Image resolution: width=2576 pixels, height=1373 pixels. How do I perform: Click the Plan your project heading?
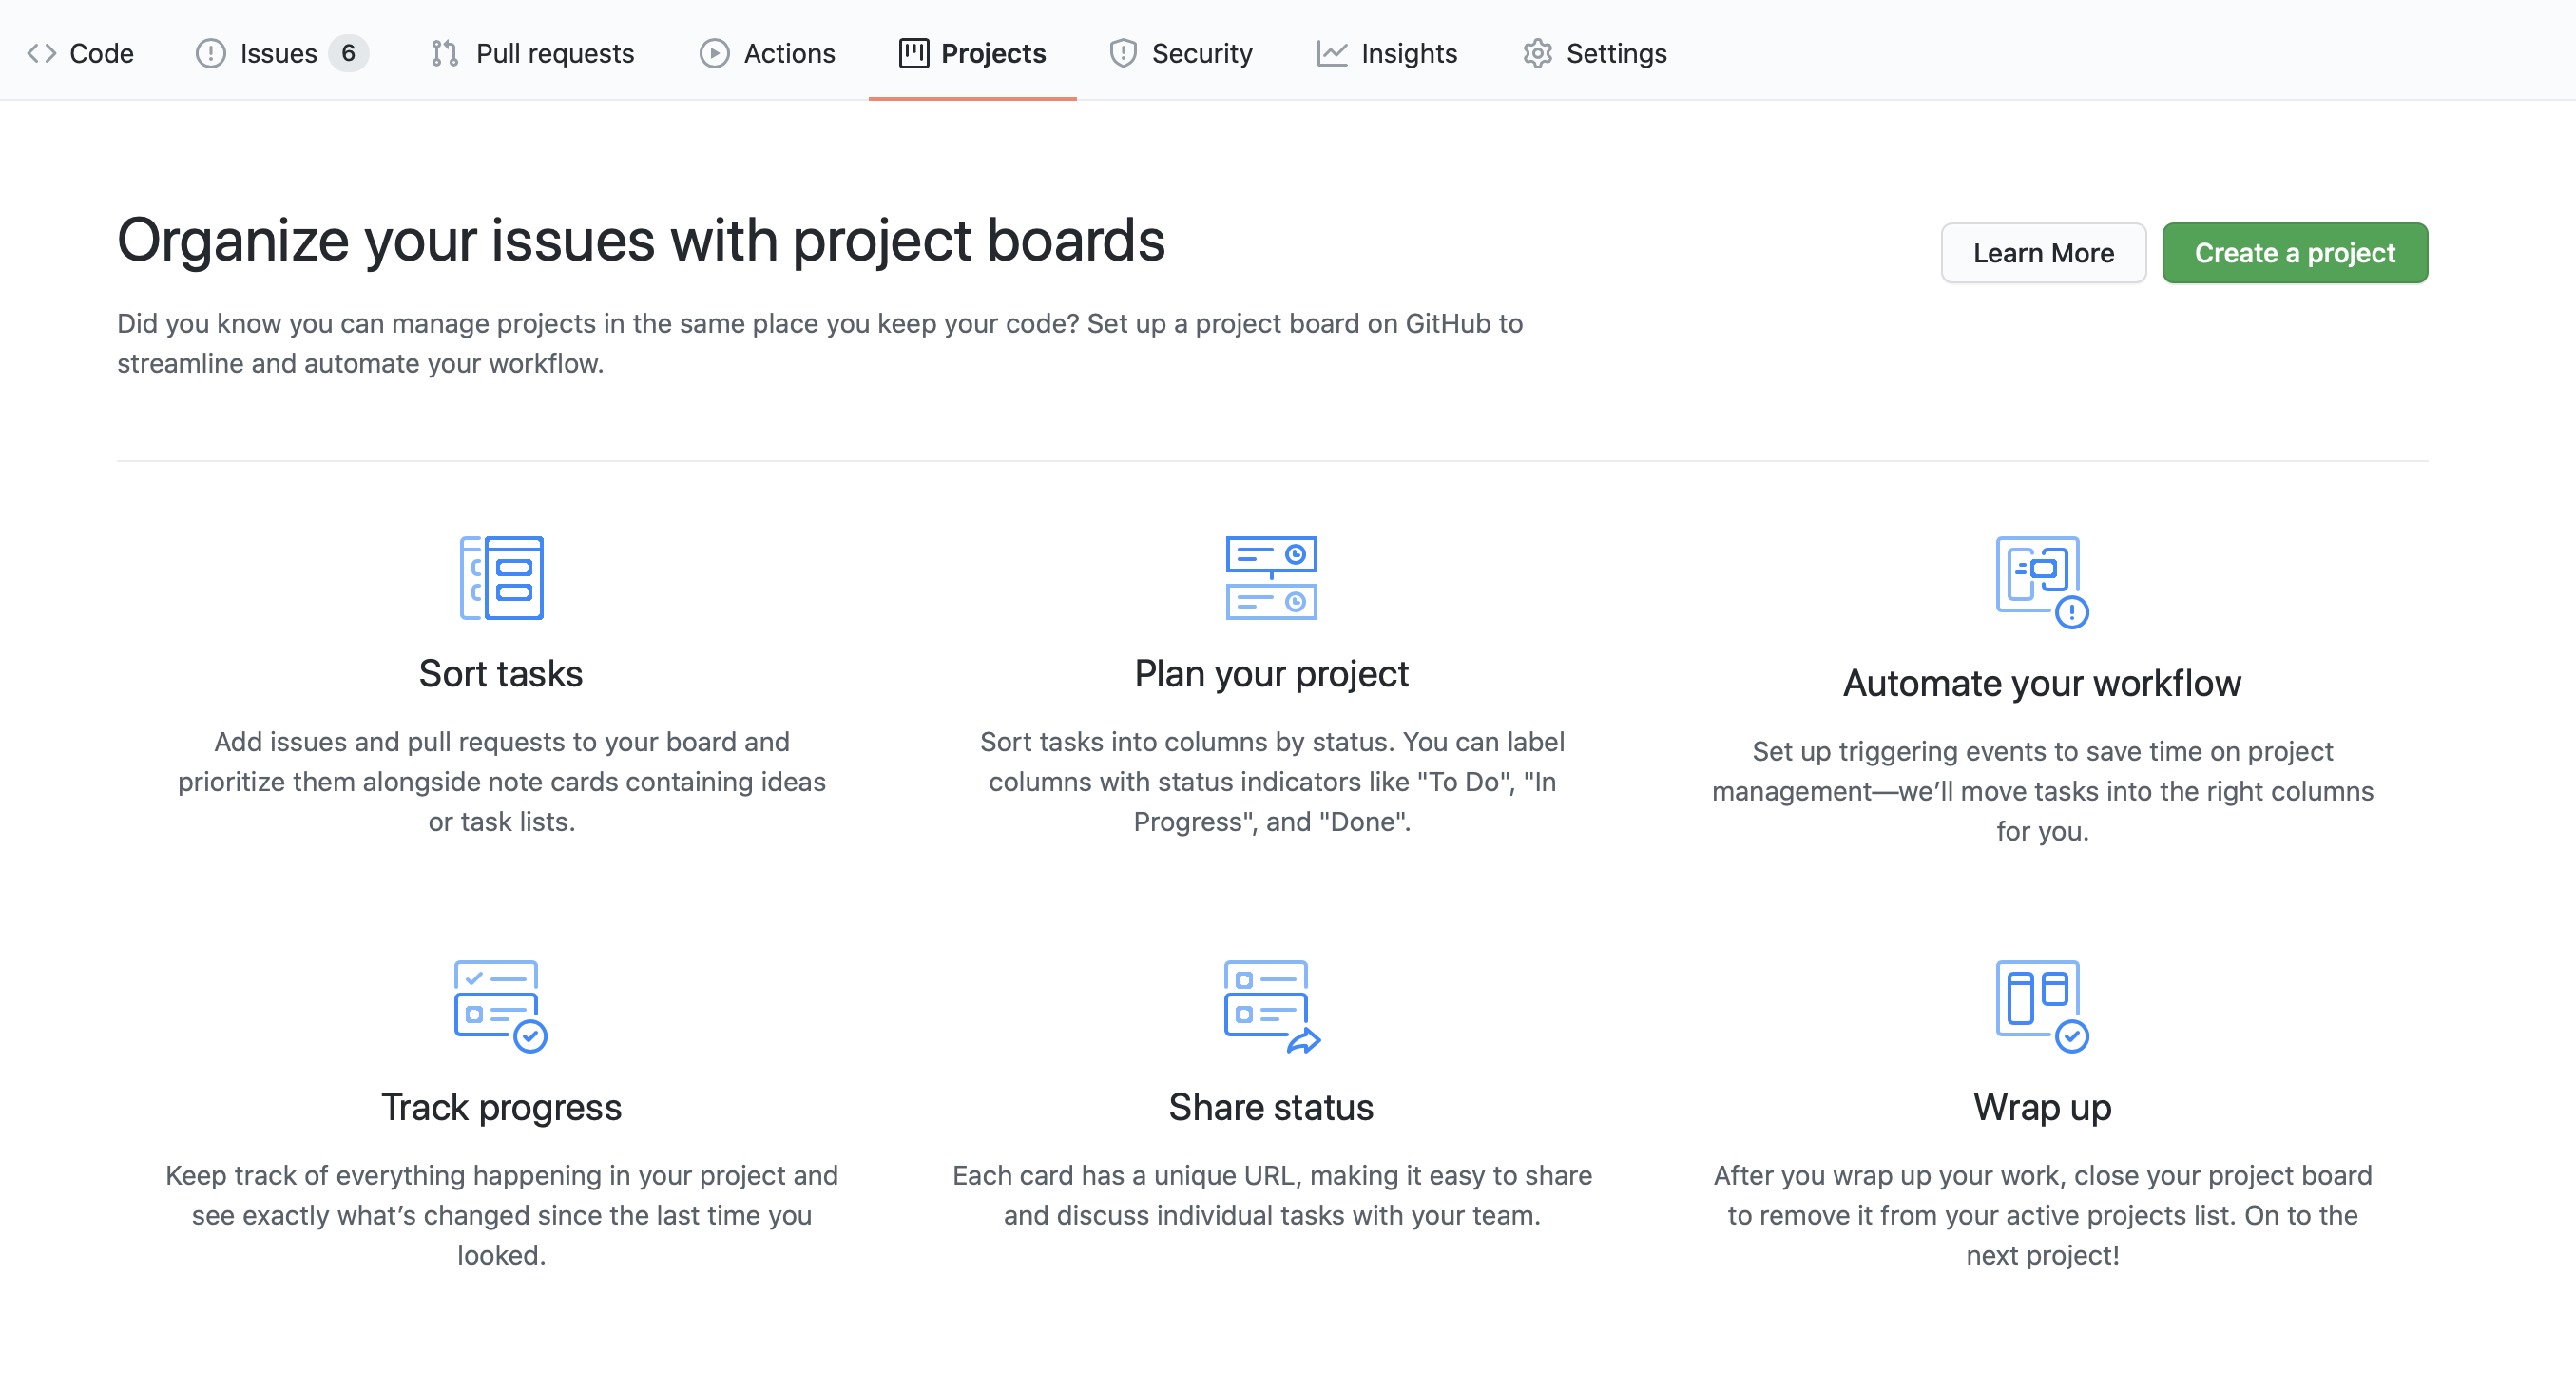click(x=1272, y=675)
